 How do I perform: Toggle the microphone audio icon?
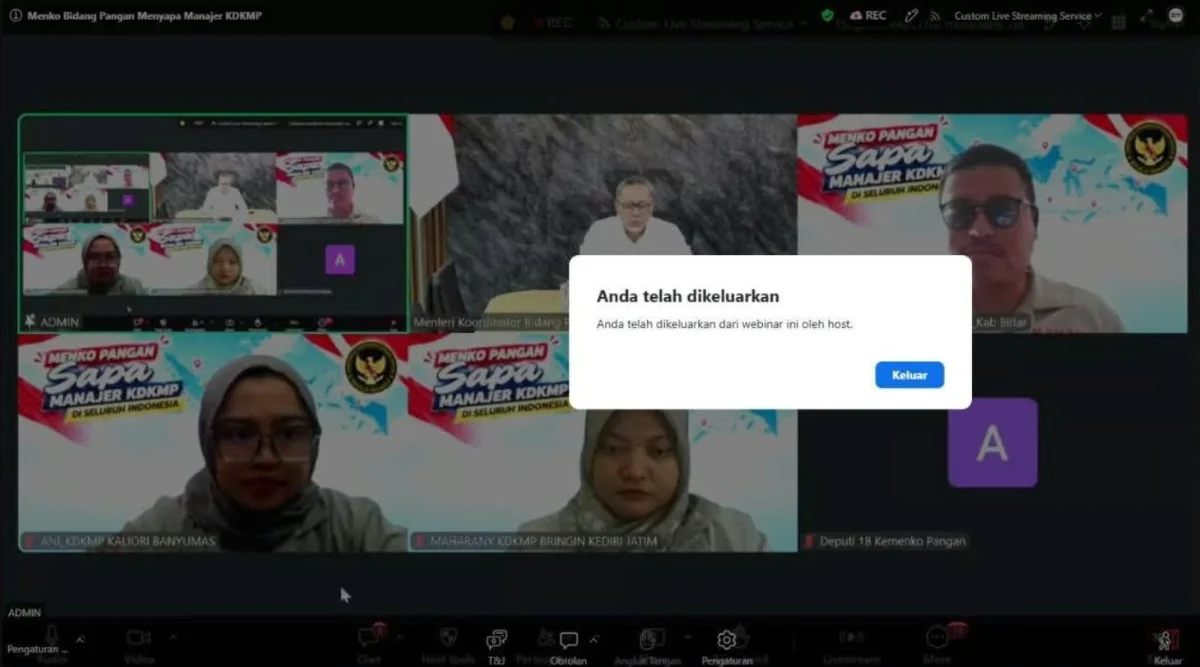[x=51, y=637]
